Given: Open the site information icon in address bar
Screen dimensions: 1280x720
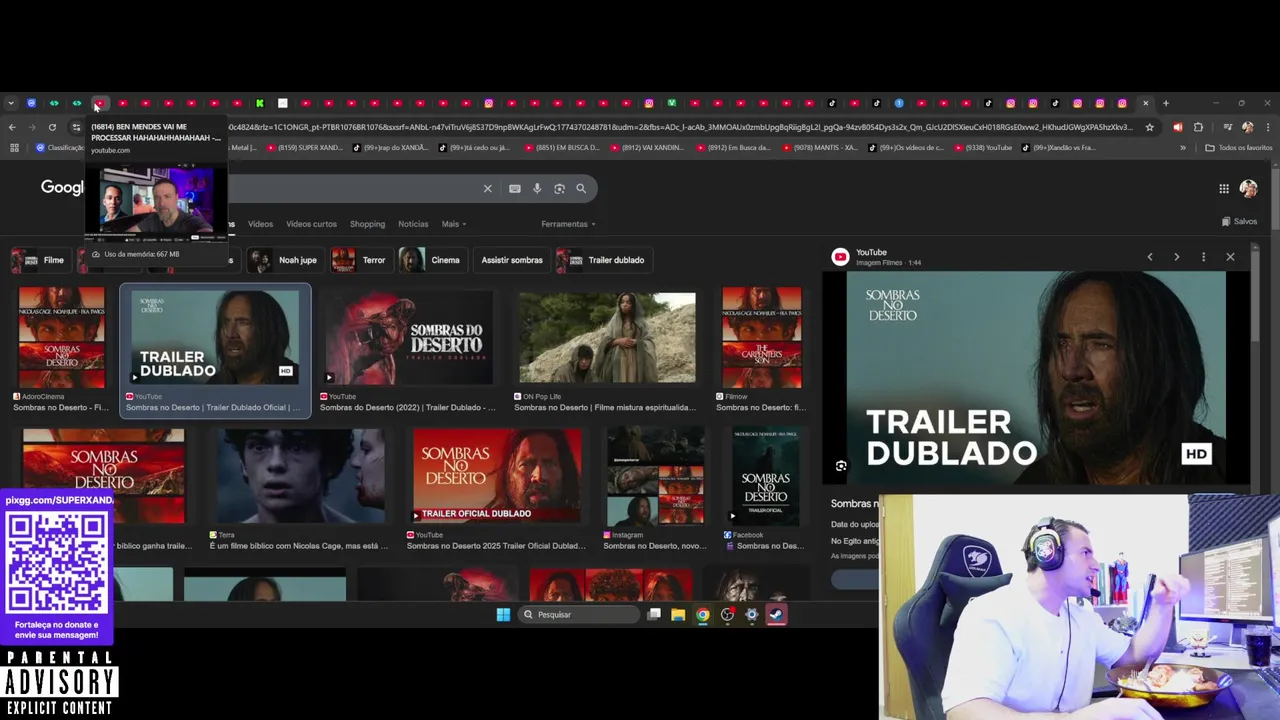Looking at the screenshot, I should (76, 127).
